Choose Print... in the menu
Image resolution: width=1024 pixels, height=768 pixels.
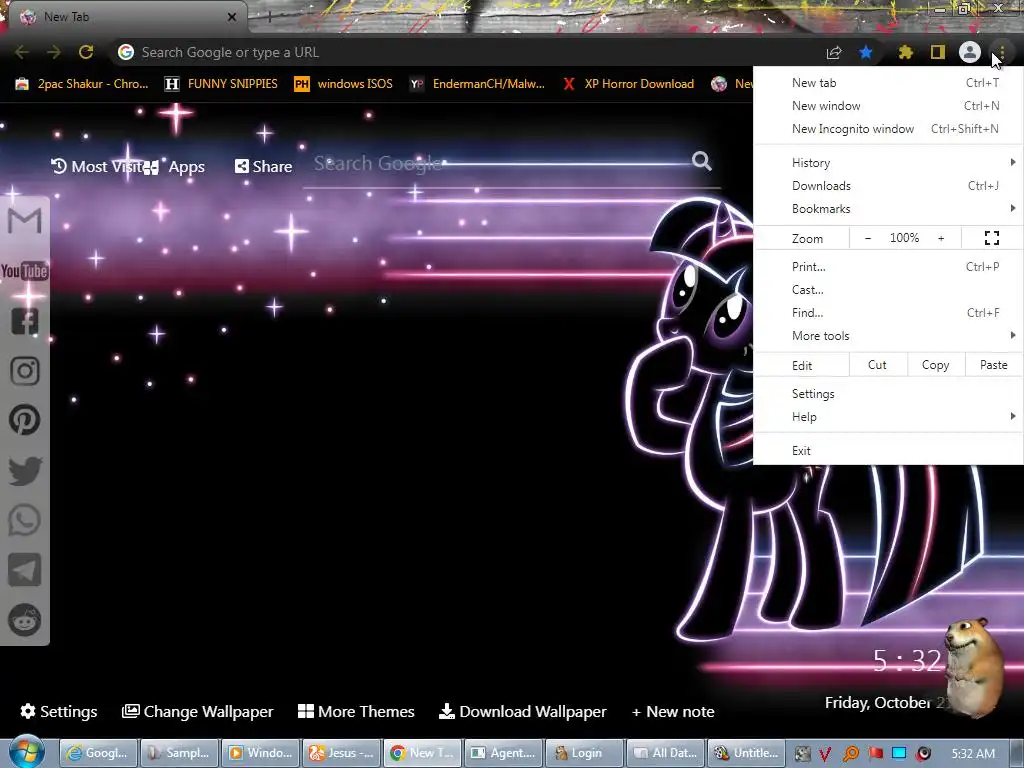point(889,266)
